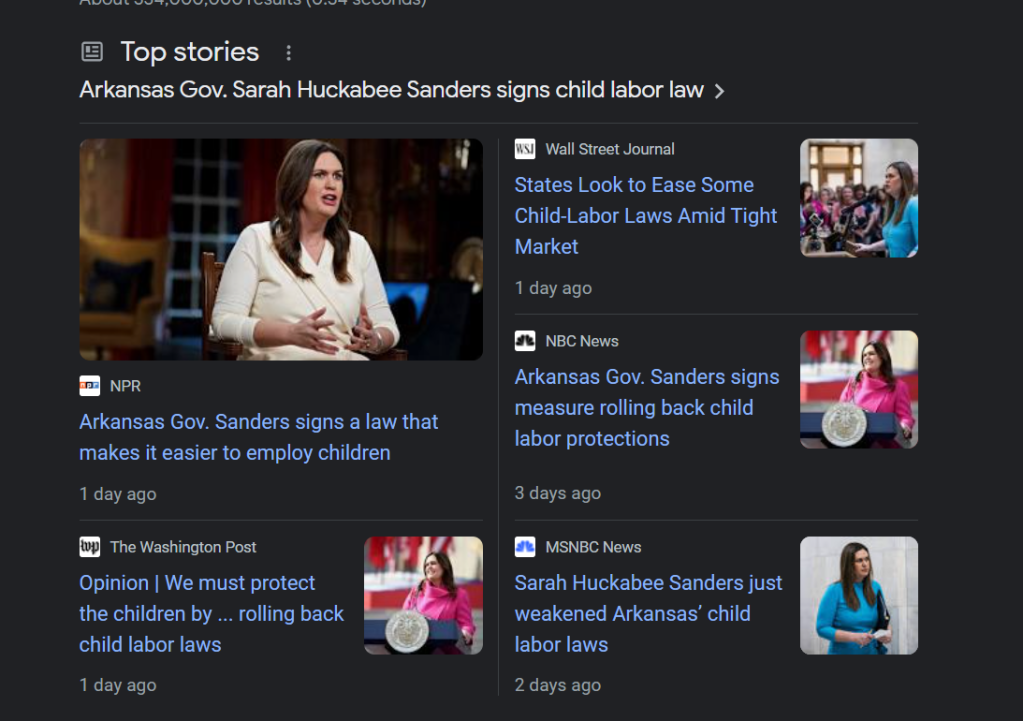Click the Washington Post logo icon
The image size is (1023, 721).
click(x=90, y=547)
